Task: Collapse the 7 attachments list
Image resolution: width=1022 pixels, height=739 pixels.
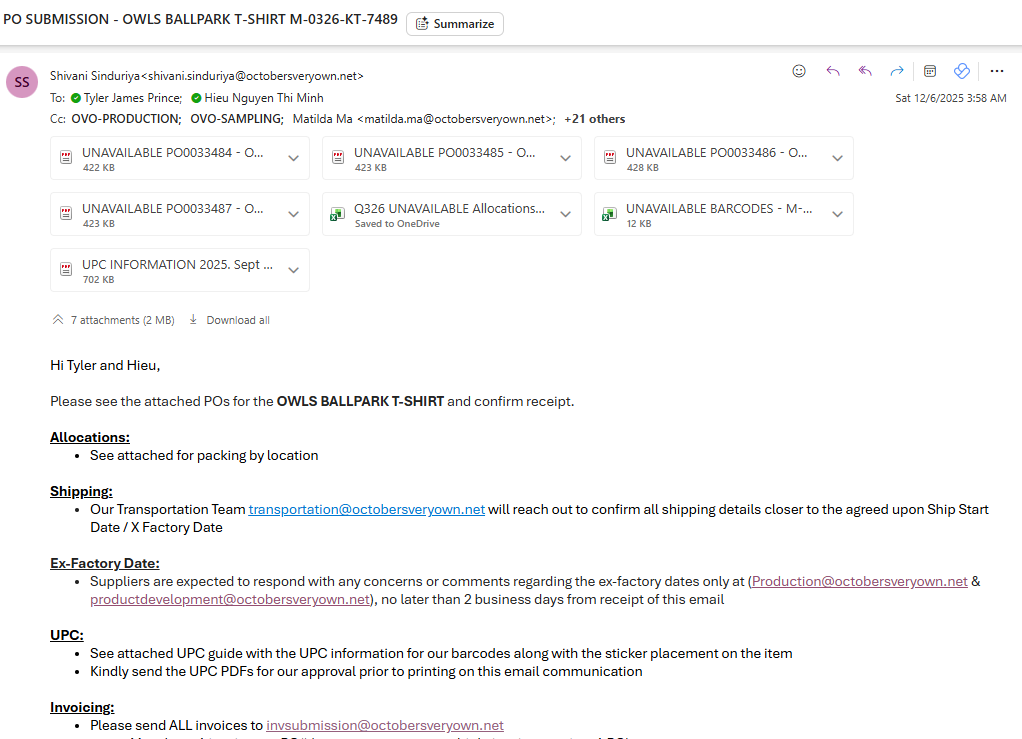Action: point(57,320)
